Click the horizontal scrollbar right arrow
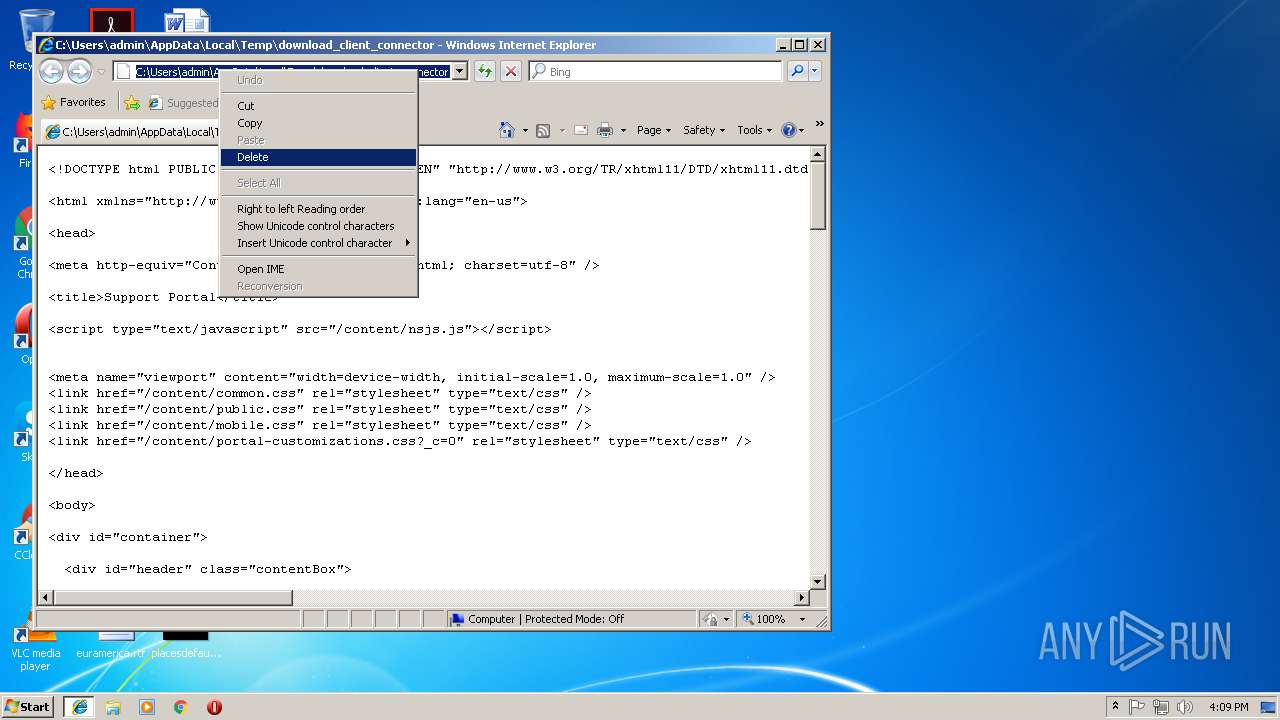The height and width of the screenshot is (720, 1280). [x=801, y=598]
